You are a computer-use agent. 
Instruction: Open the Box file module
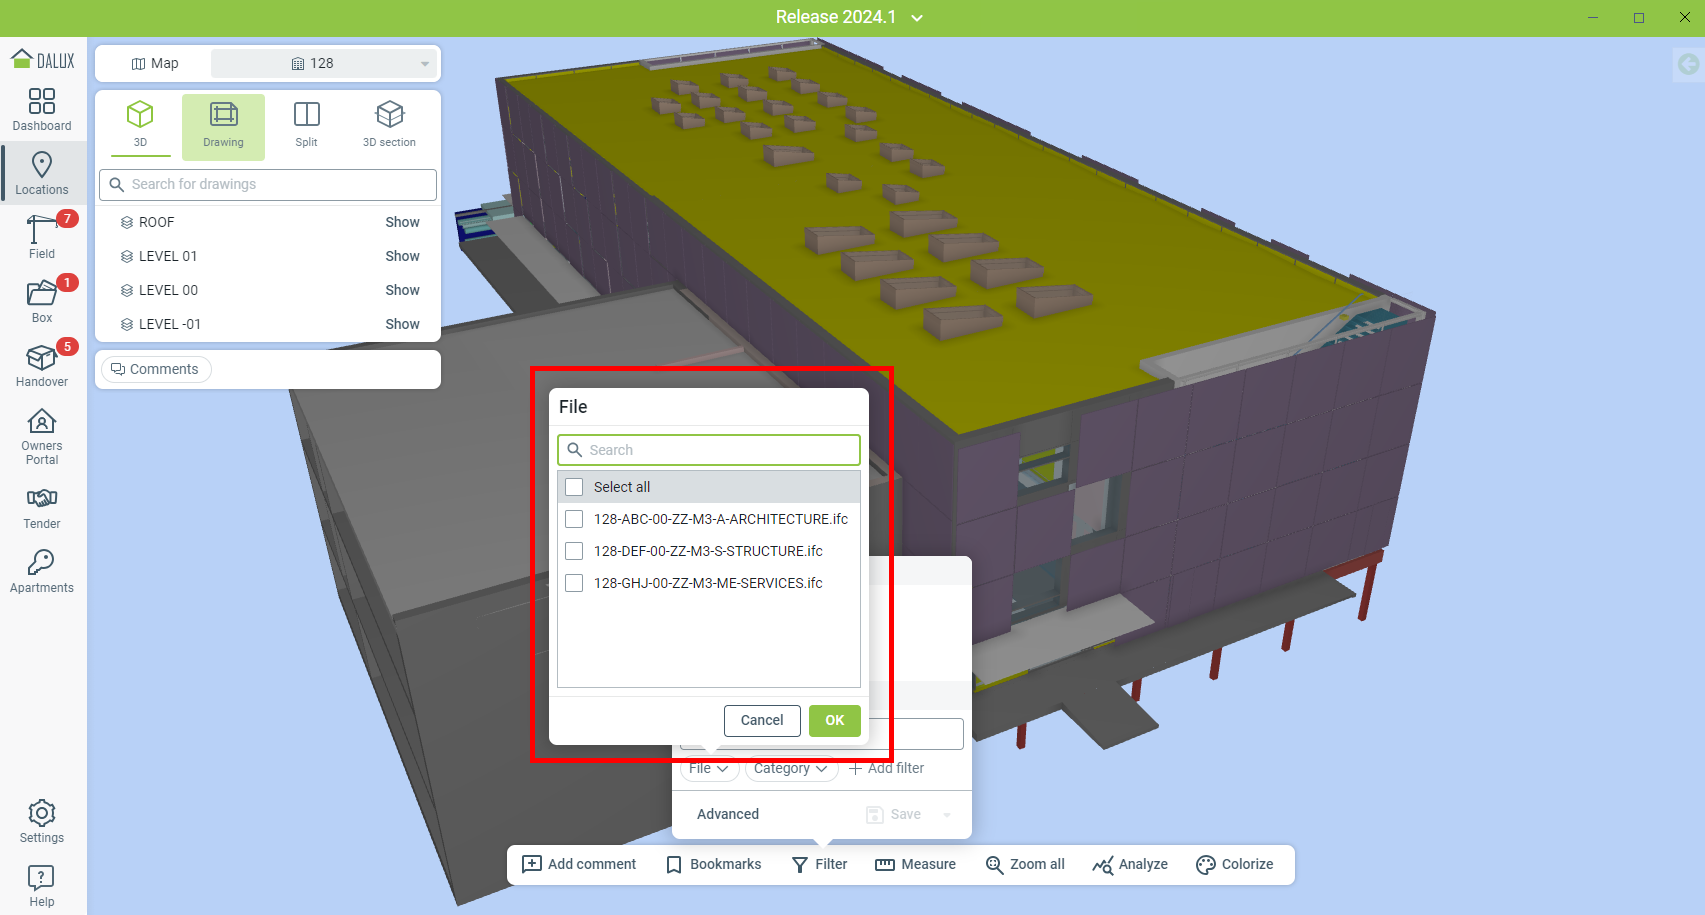click(x=42, y=301)
